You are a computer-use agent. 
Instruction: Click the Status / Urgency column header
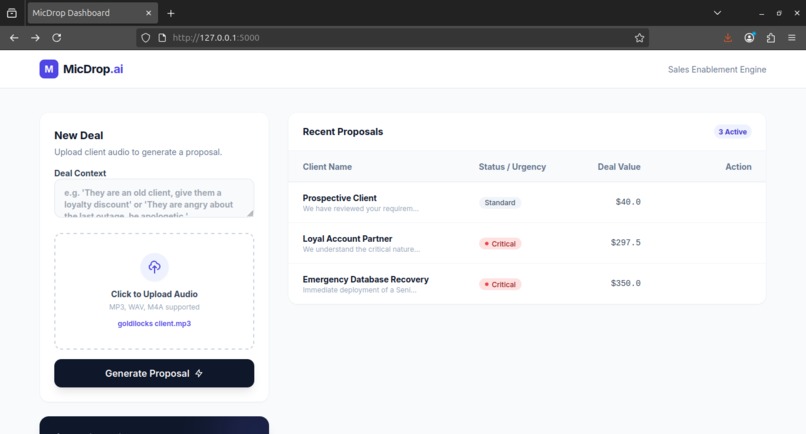click(x=512, y=167)
